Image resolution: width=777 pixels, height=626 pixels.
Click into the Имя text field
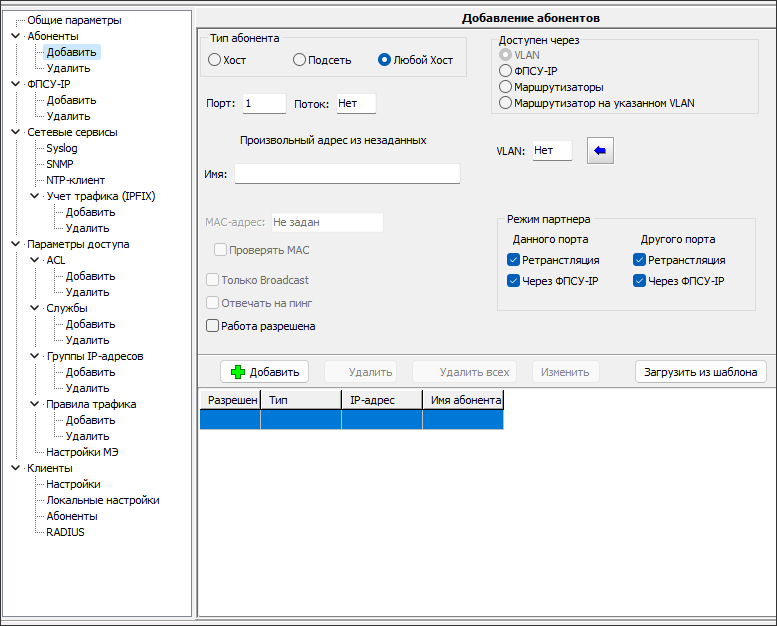[x=346, y=174]
